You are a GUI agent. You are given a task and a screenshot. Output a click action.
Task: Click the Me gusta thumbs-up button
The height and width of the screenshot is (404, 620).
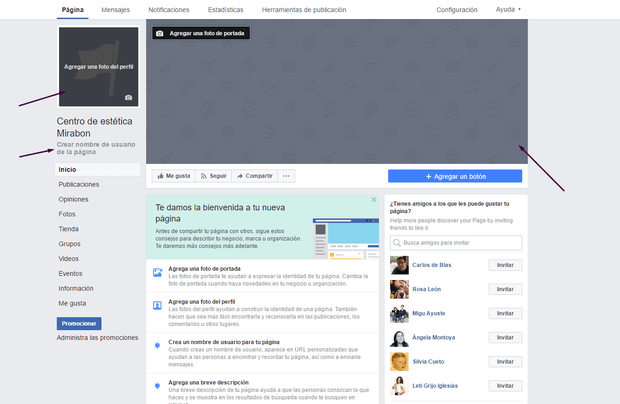tap(174, 176)
